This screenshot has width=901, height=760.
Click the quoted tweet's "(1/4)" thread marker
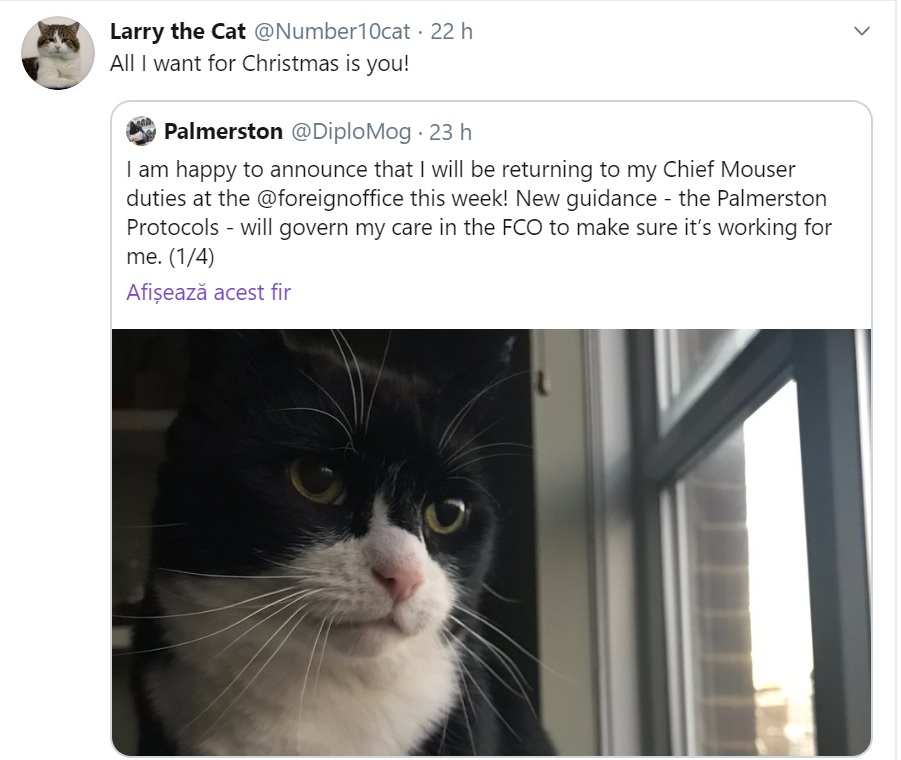pos(190,257)
